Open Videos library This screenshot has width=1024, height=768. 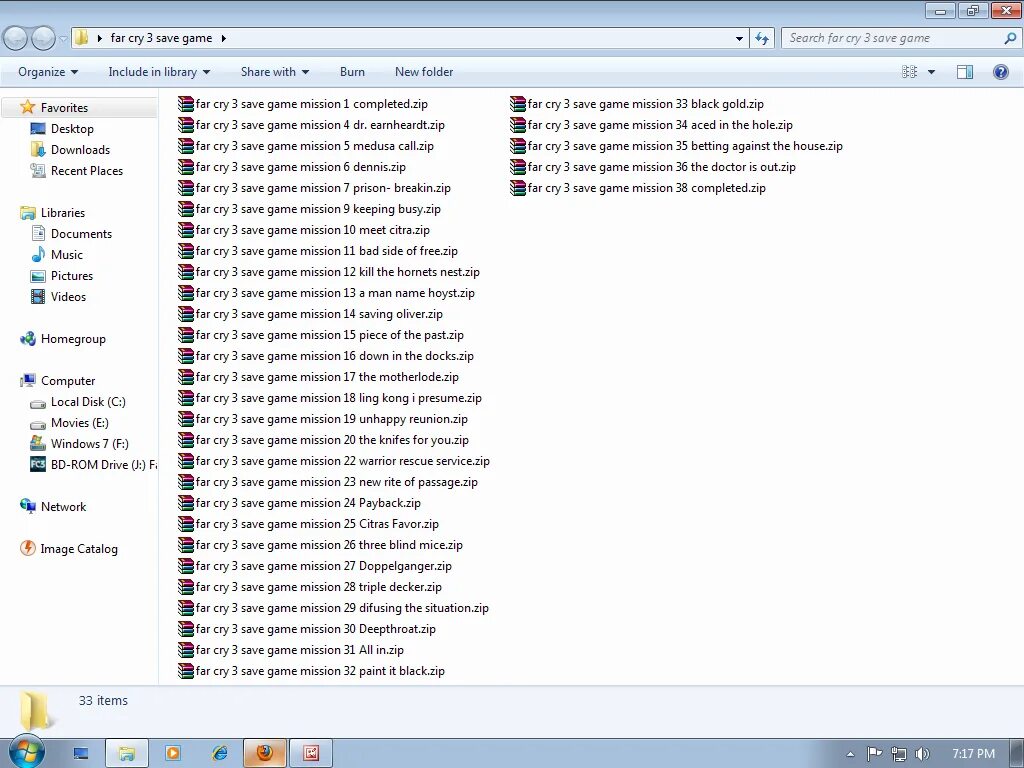tap(68, 296)
